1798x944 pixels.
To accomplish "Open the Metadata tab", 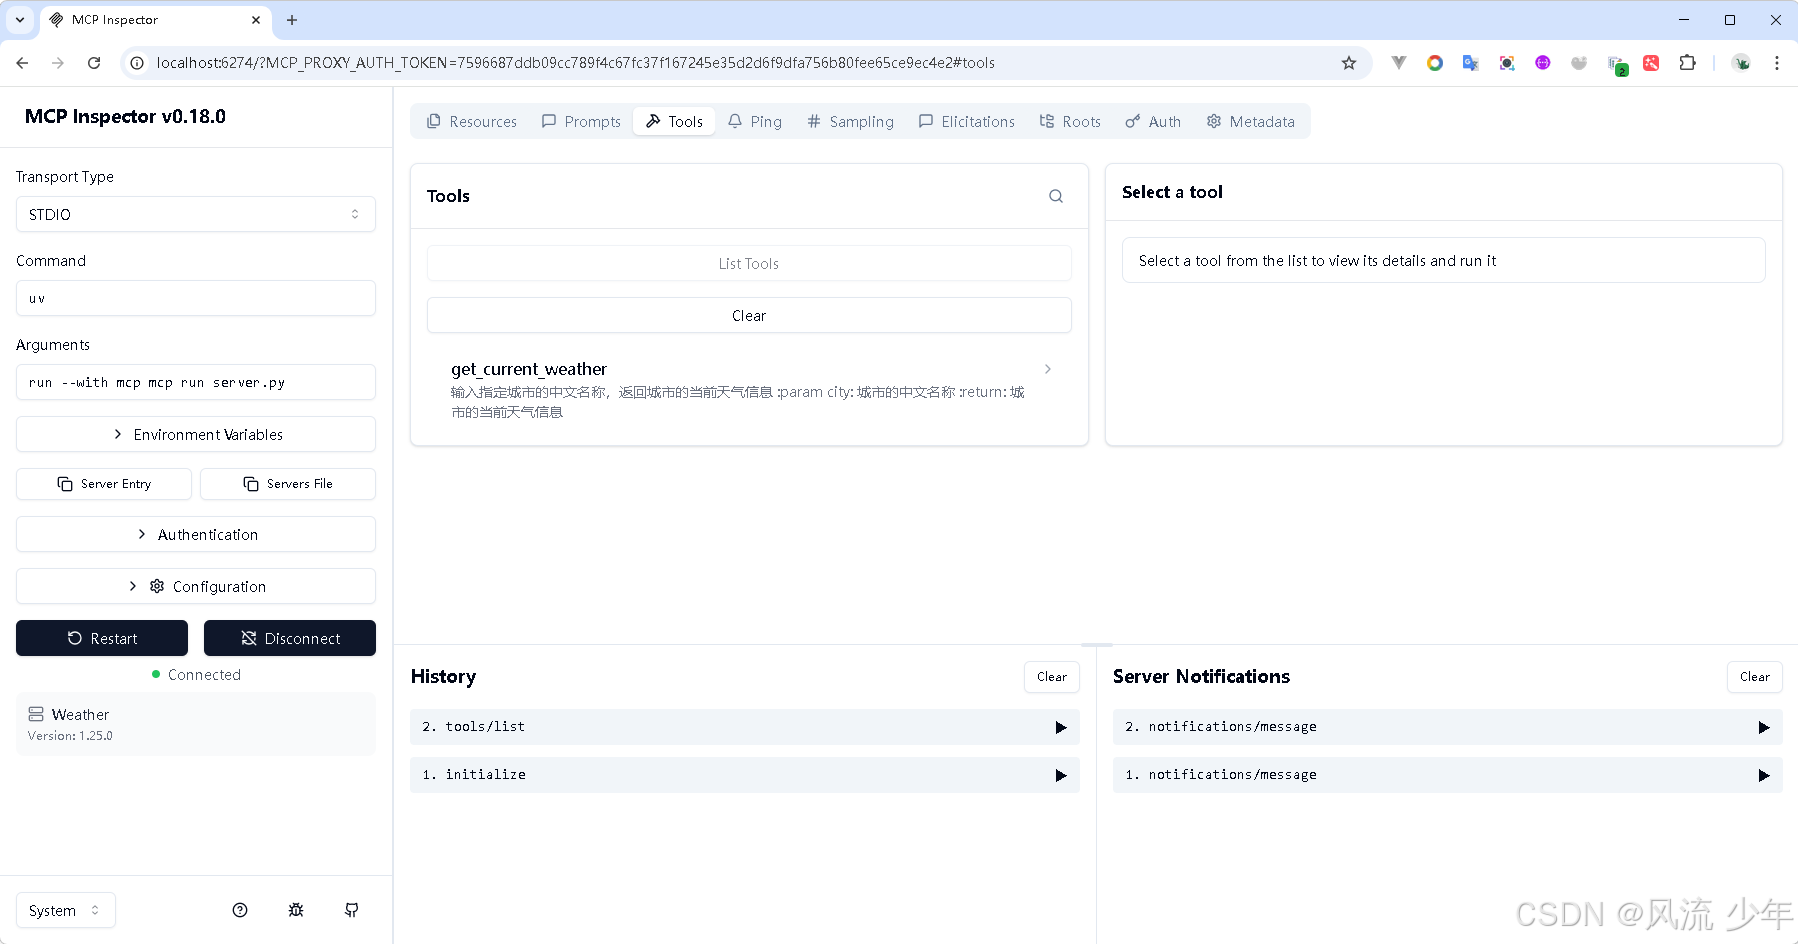I will coord(1250,121).
